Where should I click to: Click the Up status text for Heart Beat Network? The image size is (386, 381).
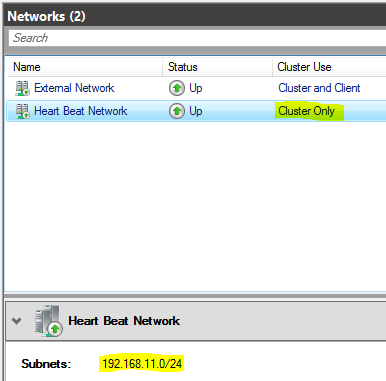pyautogui.click(x=196, y=111)
